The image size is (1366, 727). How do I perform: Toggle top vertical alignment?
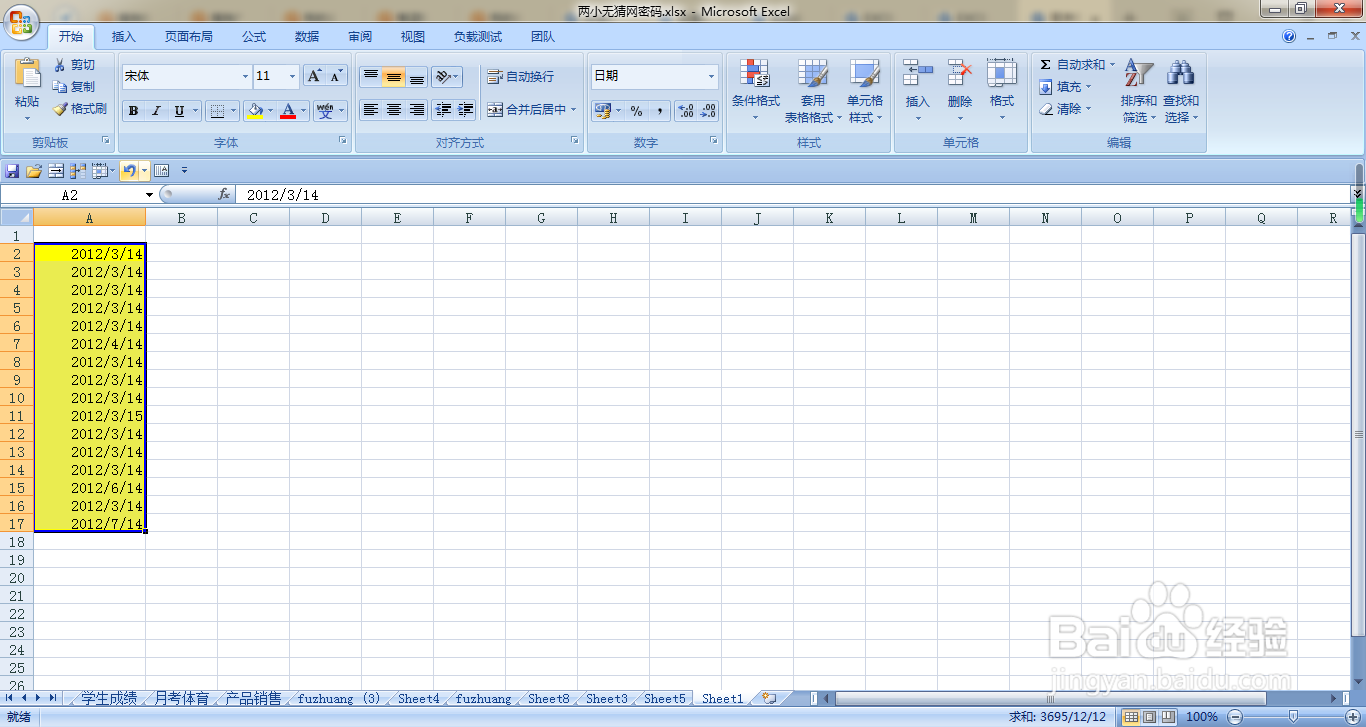(x=371, y=77)
